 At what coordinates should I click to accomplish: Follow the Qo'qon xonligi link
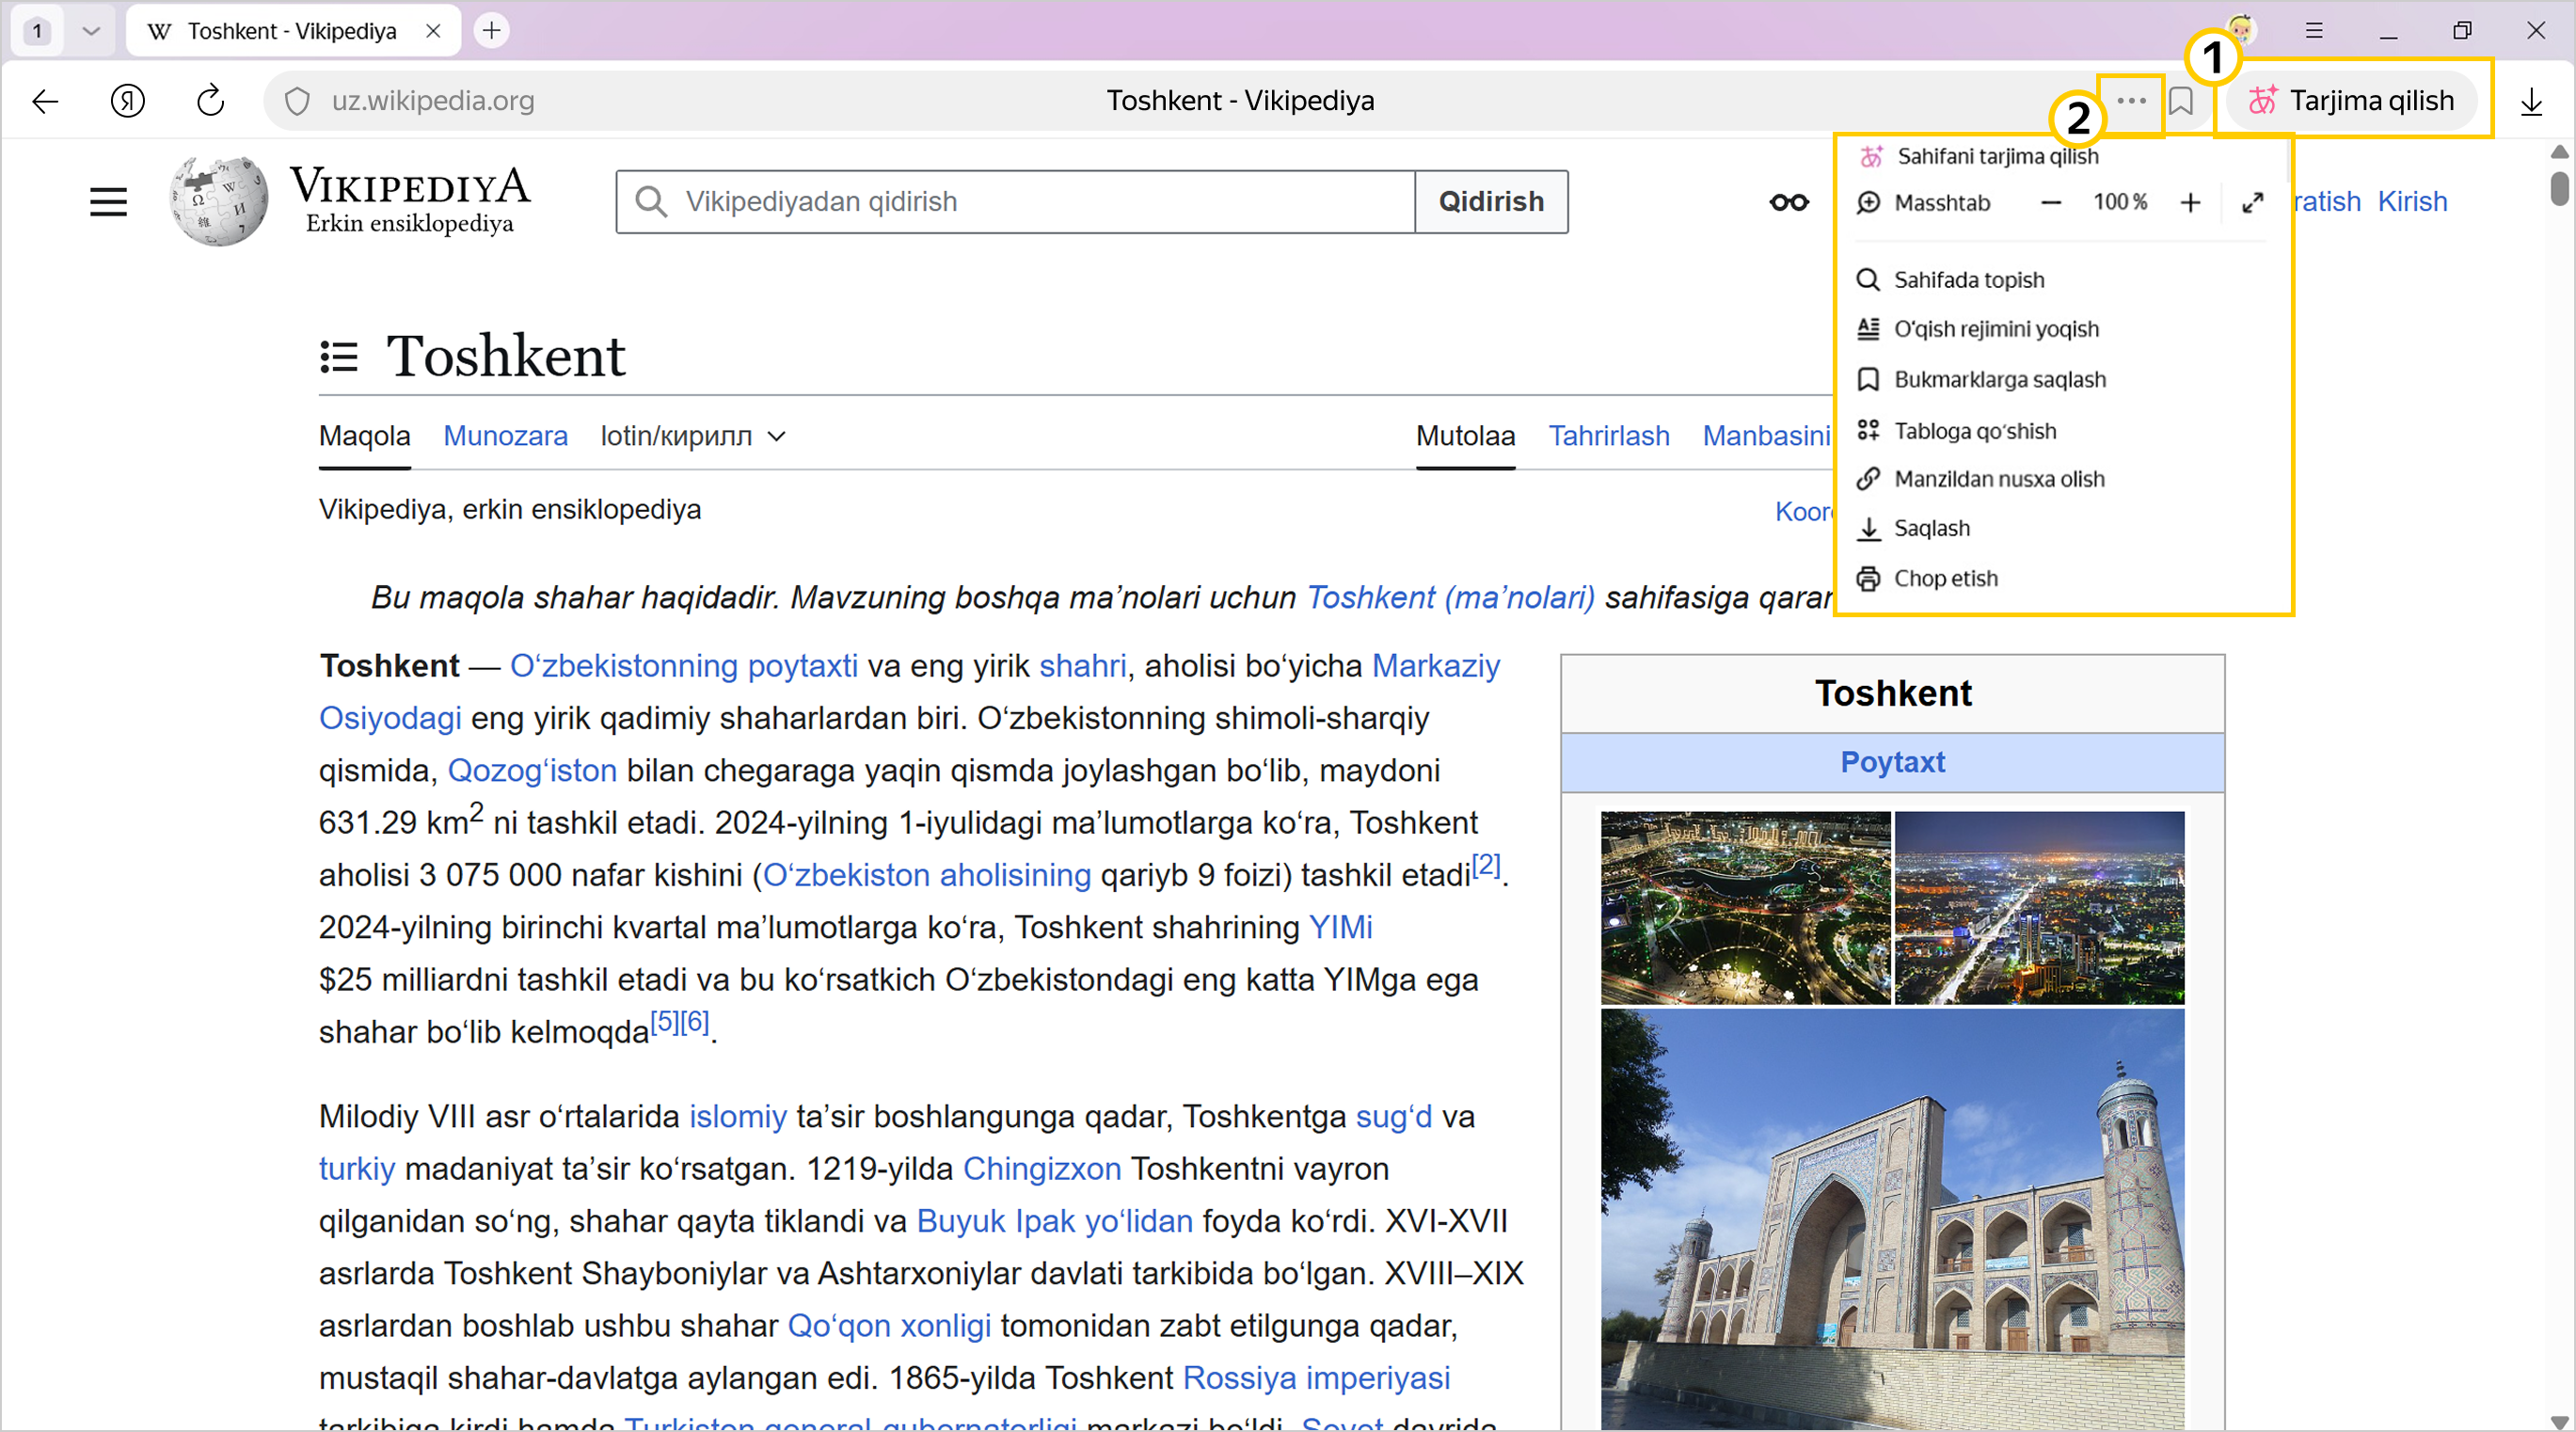pyautogui.click(x=890, y=1326)
